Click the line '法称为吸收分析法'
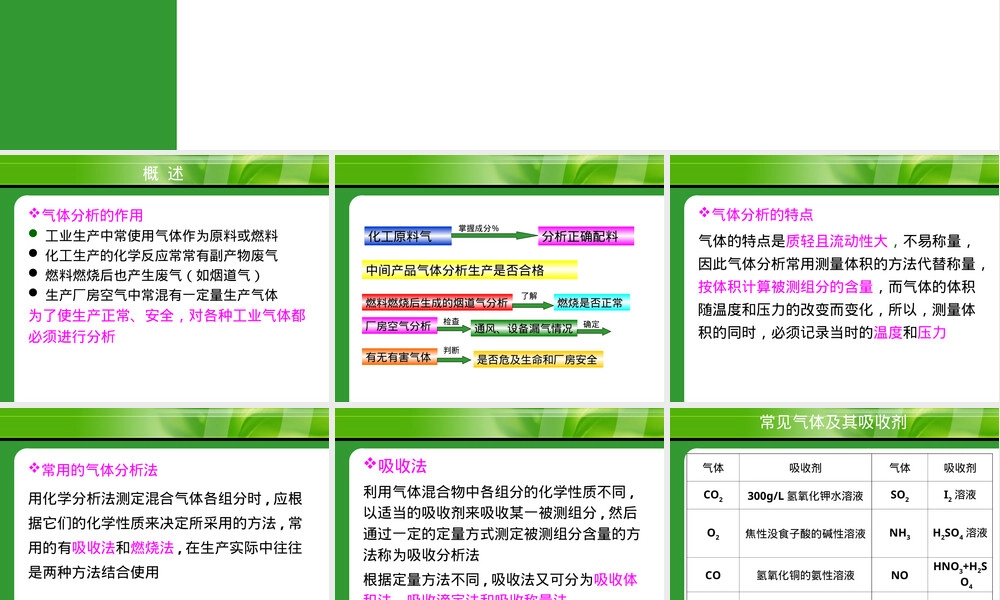Screen dimensions: 1000x600 coord(422,555)
